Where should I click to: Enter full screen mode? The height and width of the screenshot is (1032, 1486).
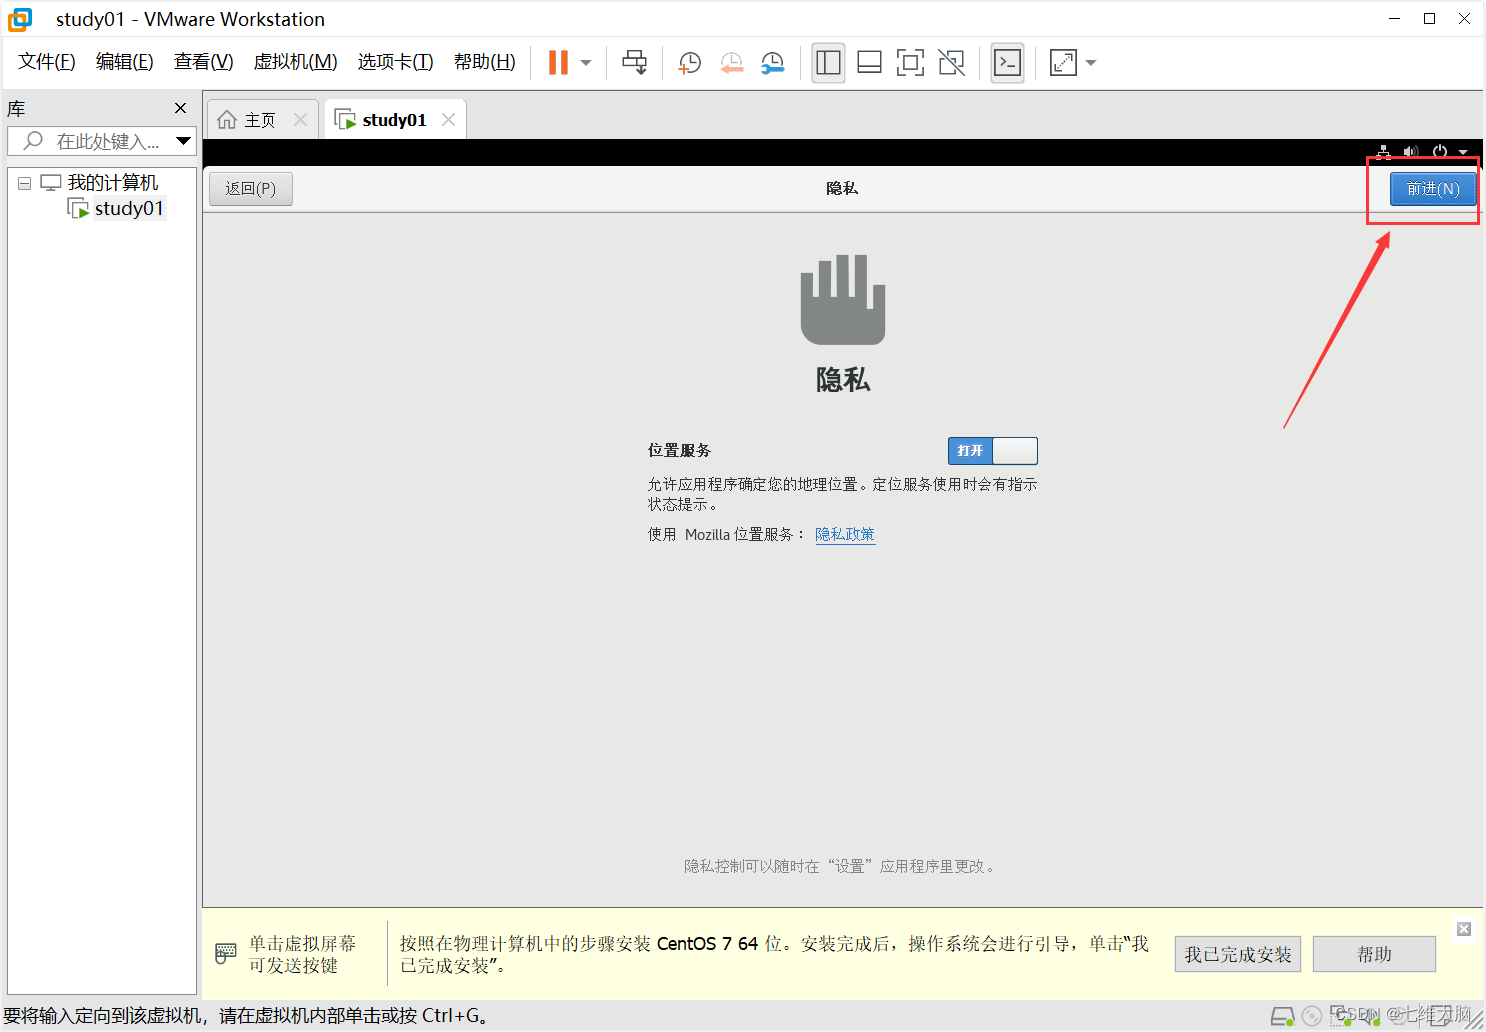tap(910, 63)
